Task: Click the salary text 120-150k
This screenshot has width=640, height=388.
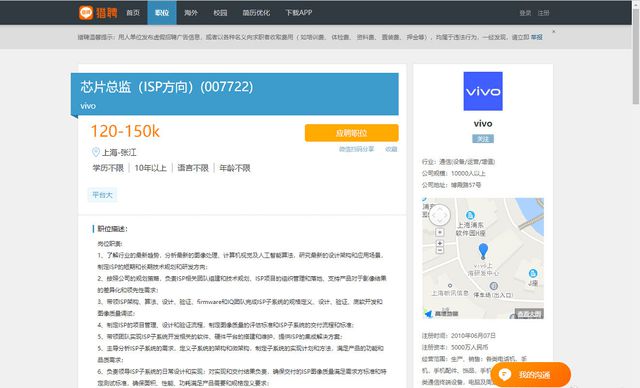Action: pos(125,131)
